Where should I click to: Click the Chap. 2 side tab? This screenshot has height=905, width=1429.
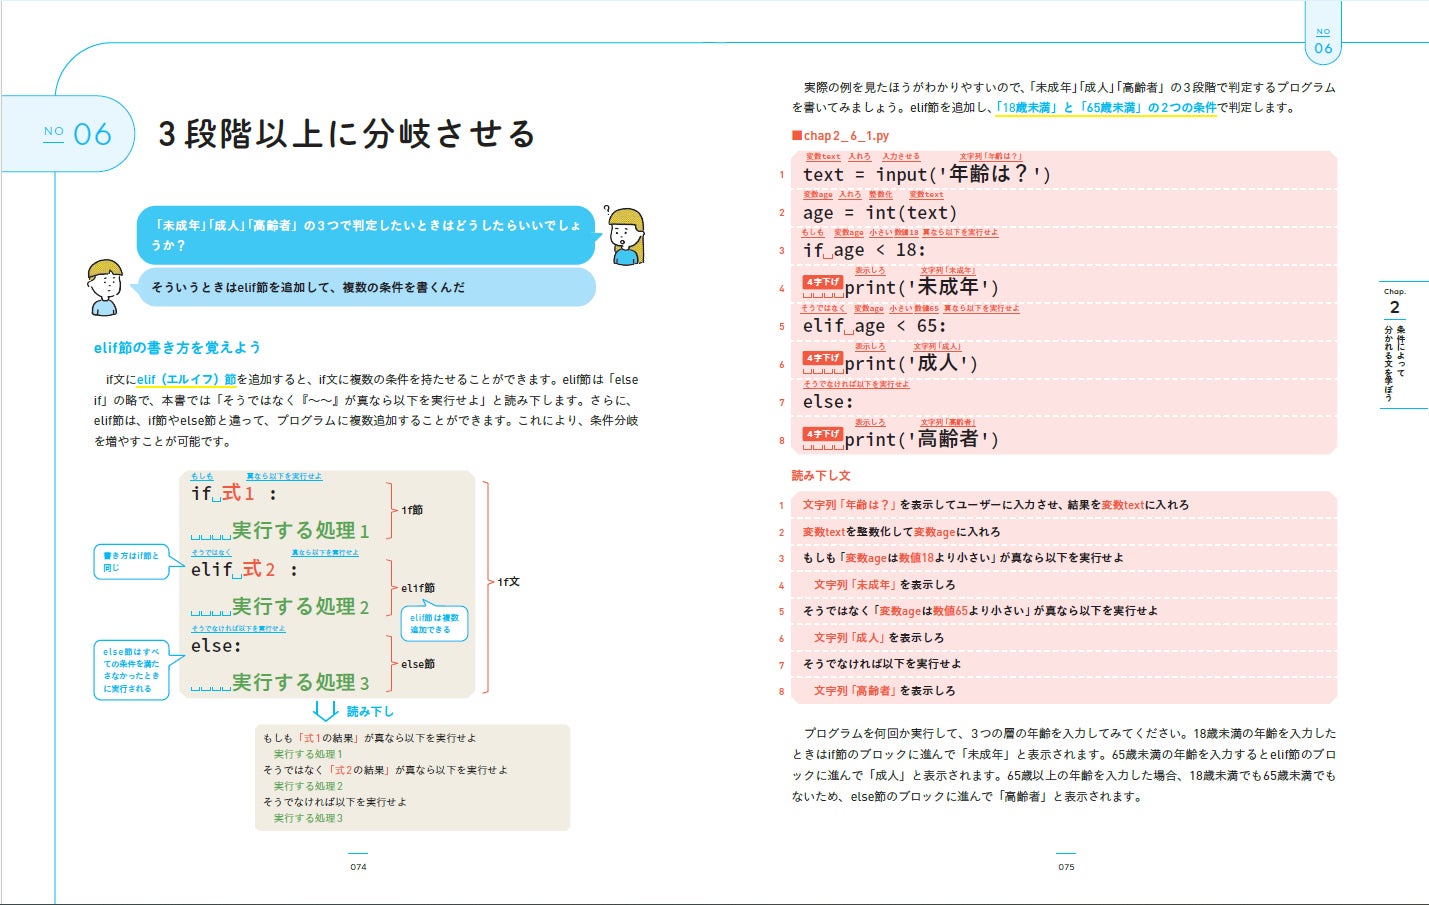tap(1395, 345)
